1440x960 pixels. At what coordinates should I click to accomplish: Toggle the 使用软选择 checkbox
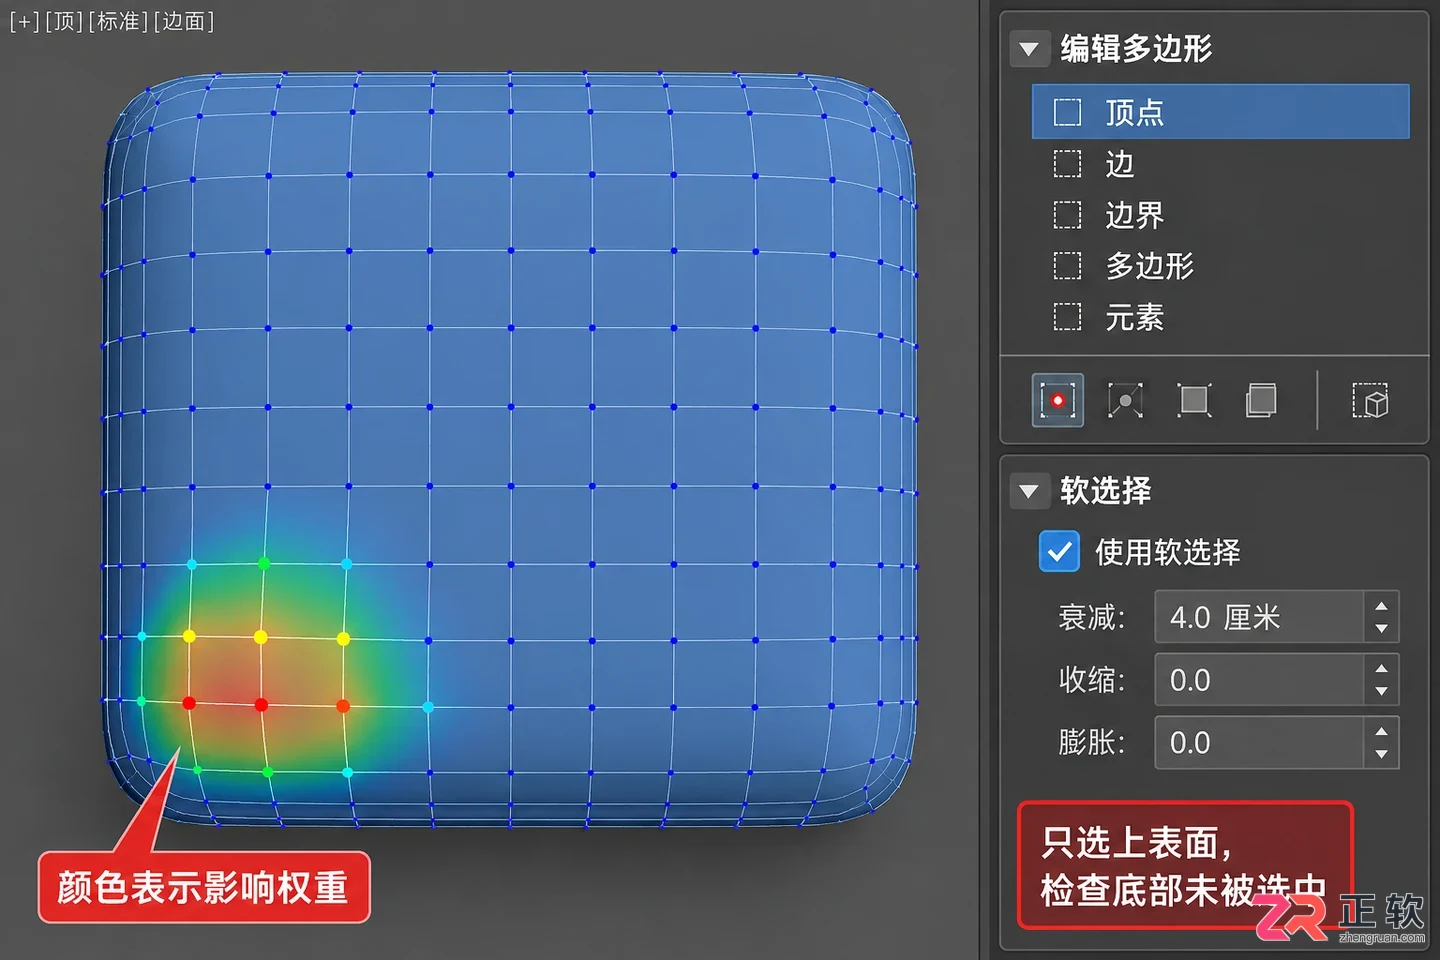tap(1059, 551)
